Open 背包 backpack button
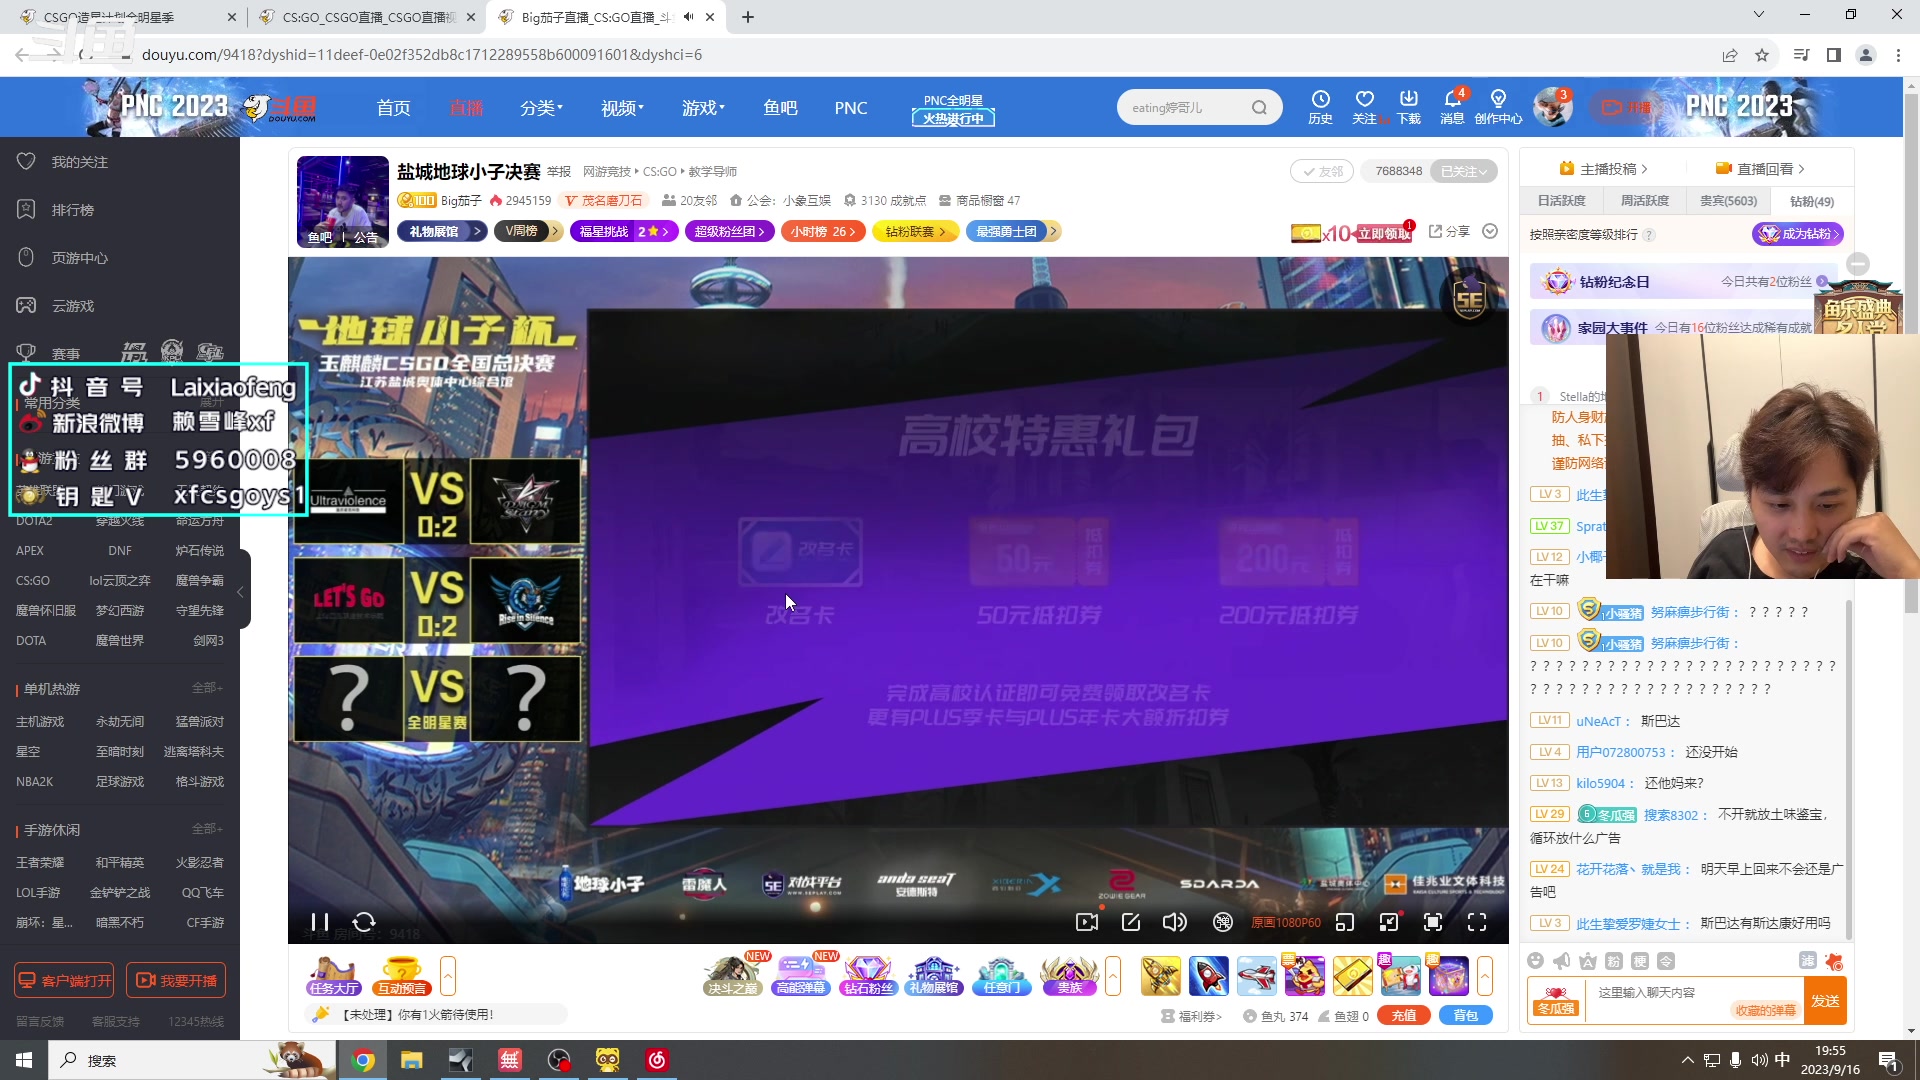This screenshot has height=1080, width=1920. (1466, 1016)
